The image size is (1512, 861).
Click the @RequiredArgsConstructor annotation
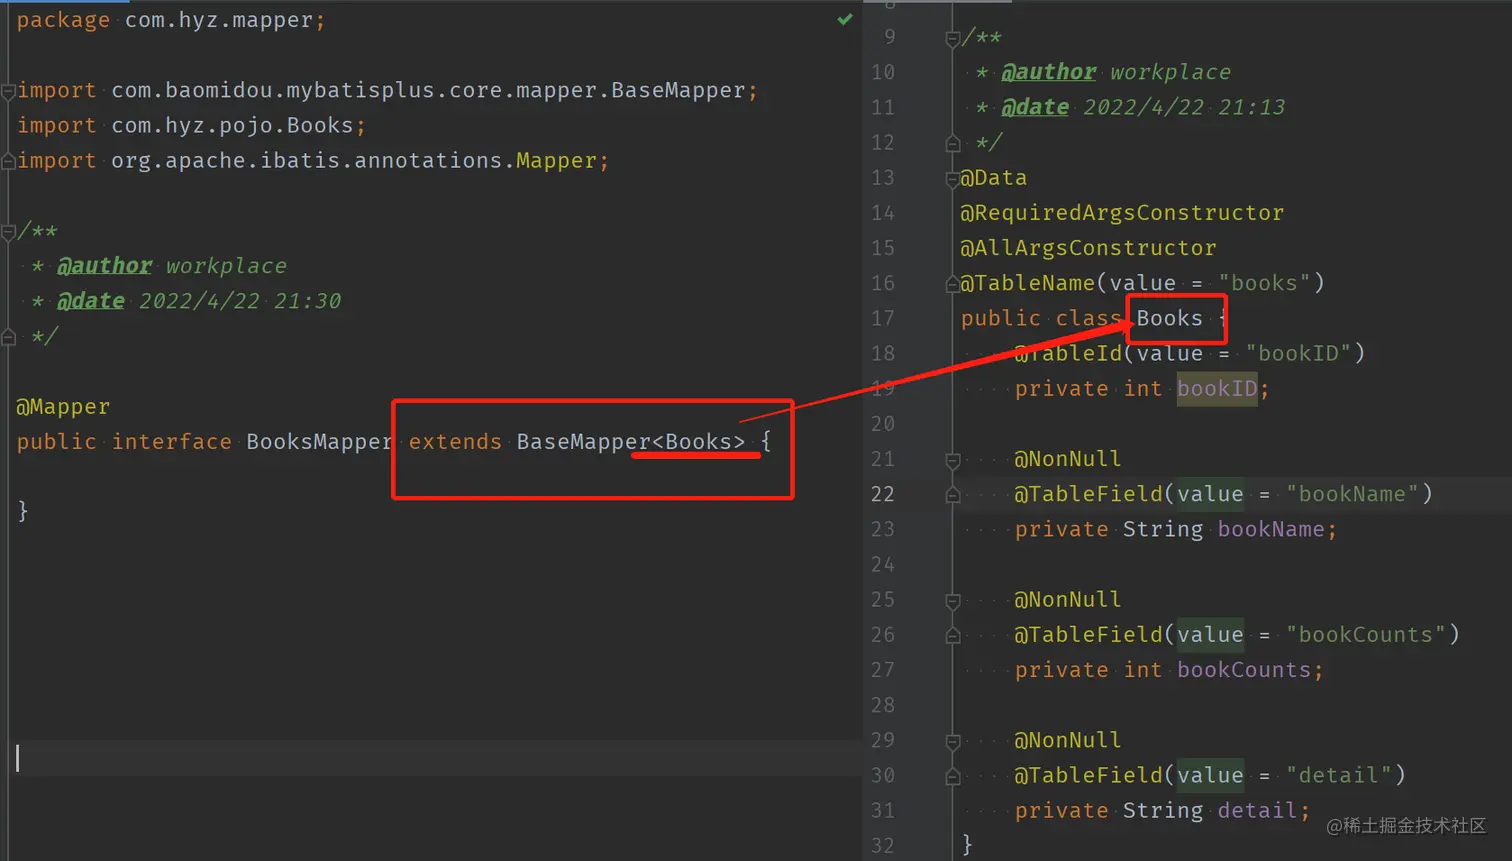1122,213
